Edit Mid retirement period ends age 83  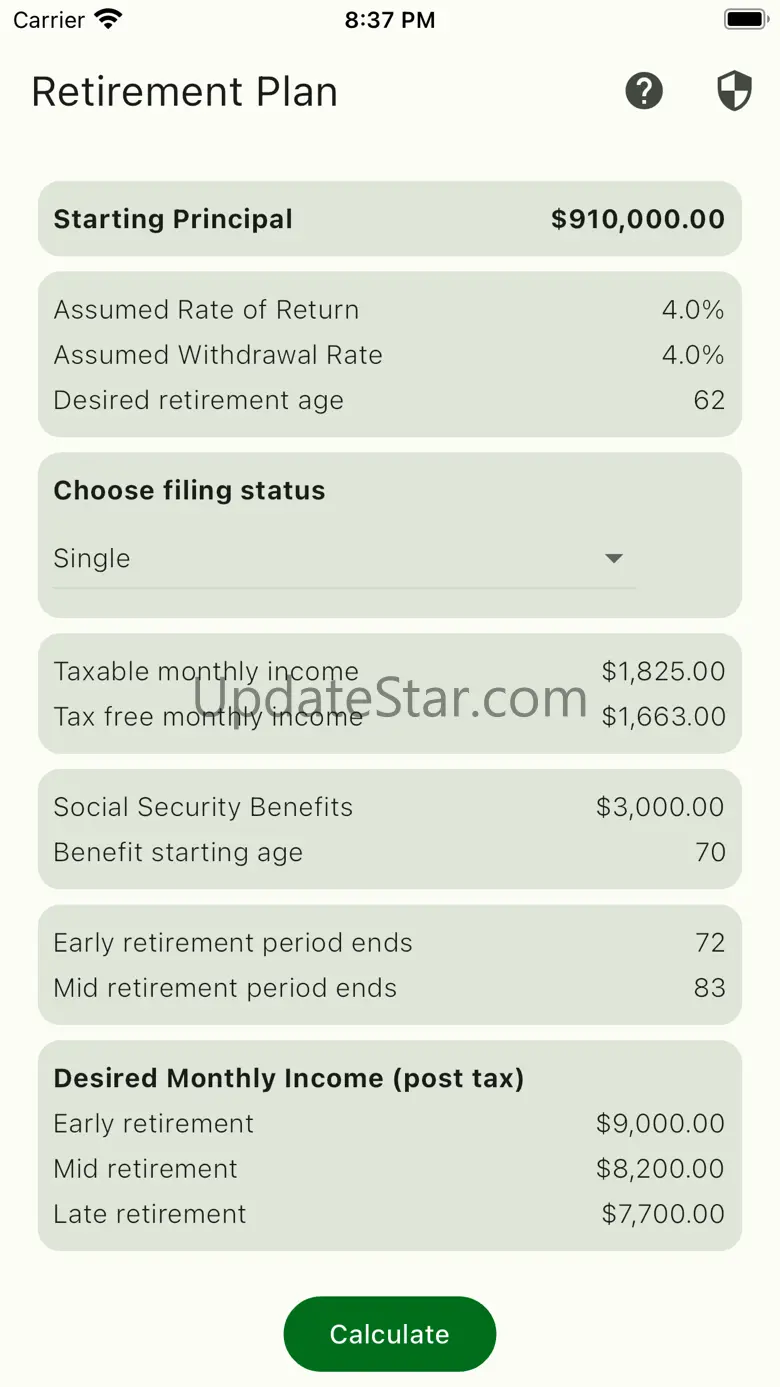click(x=709, y=988)
